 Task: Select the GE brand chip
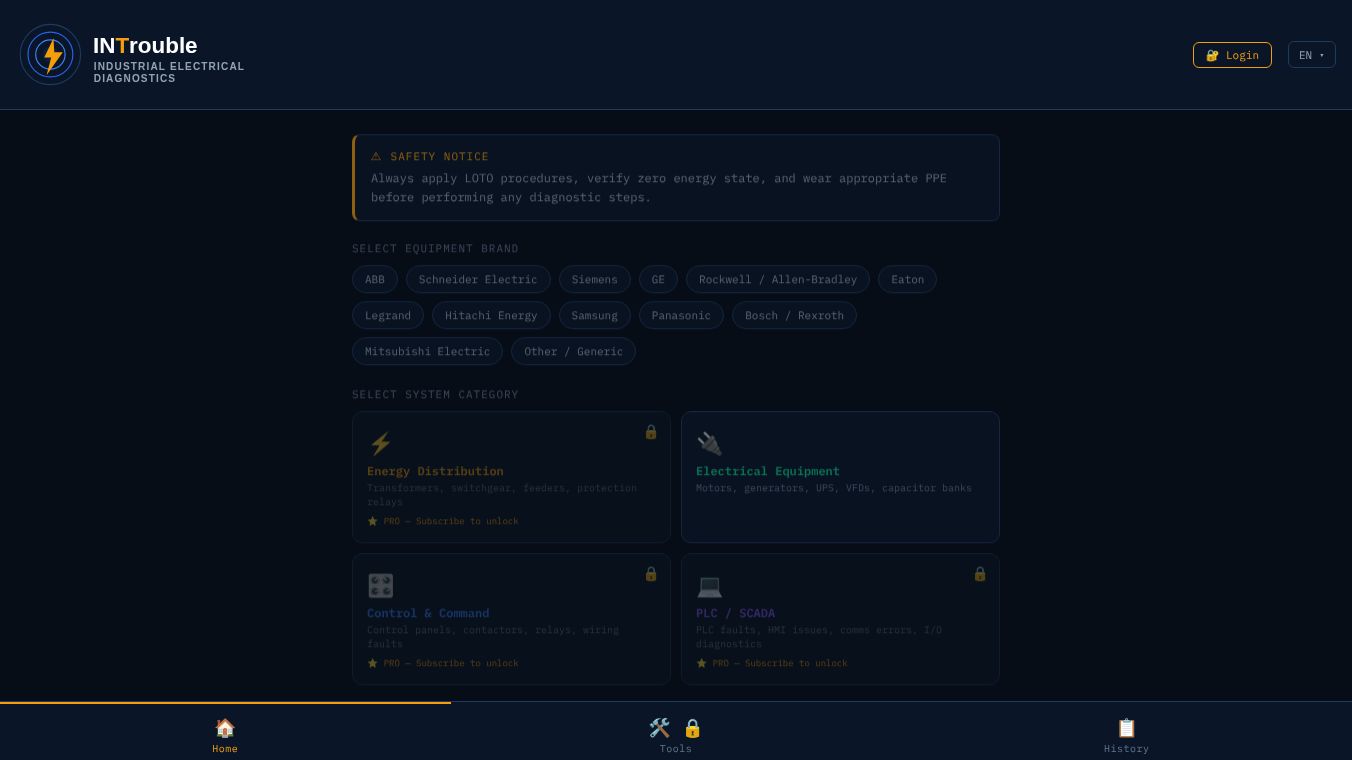(x=658, y=279)
